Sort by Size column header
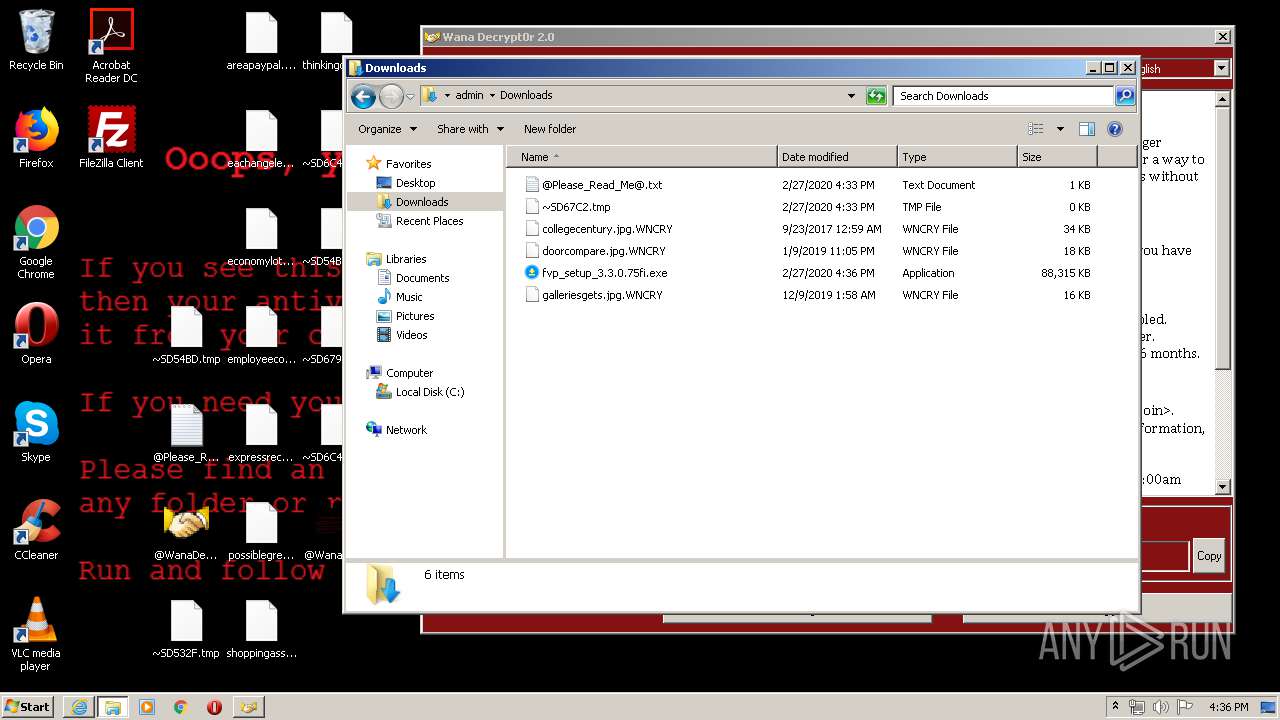1280x720 pixels. coord(1057,157)
